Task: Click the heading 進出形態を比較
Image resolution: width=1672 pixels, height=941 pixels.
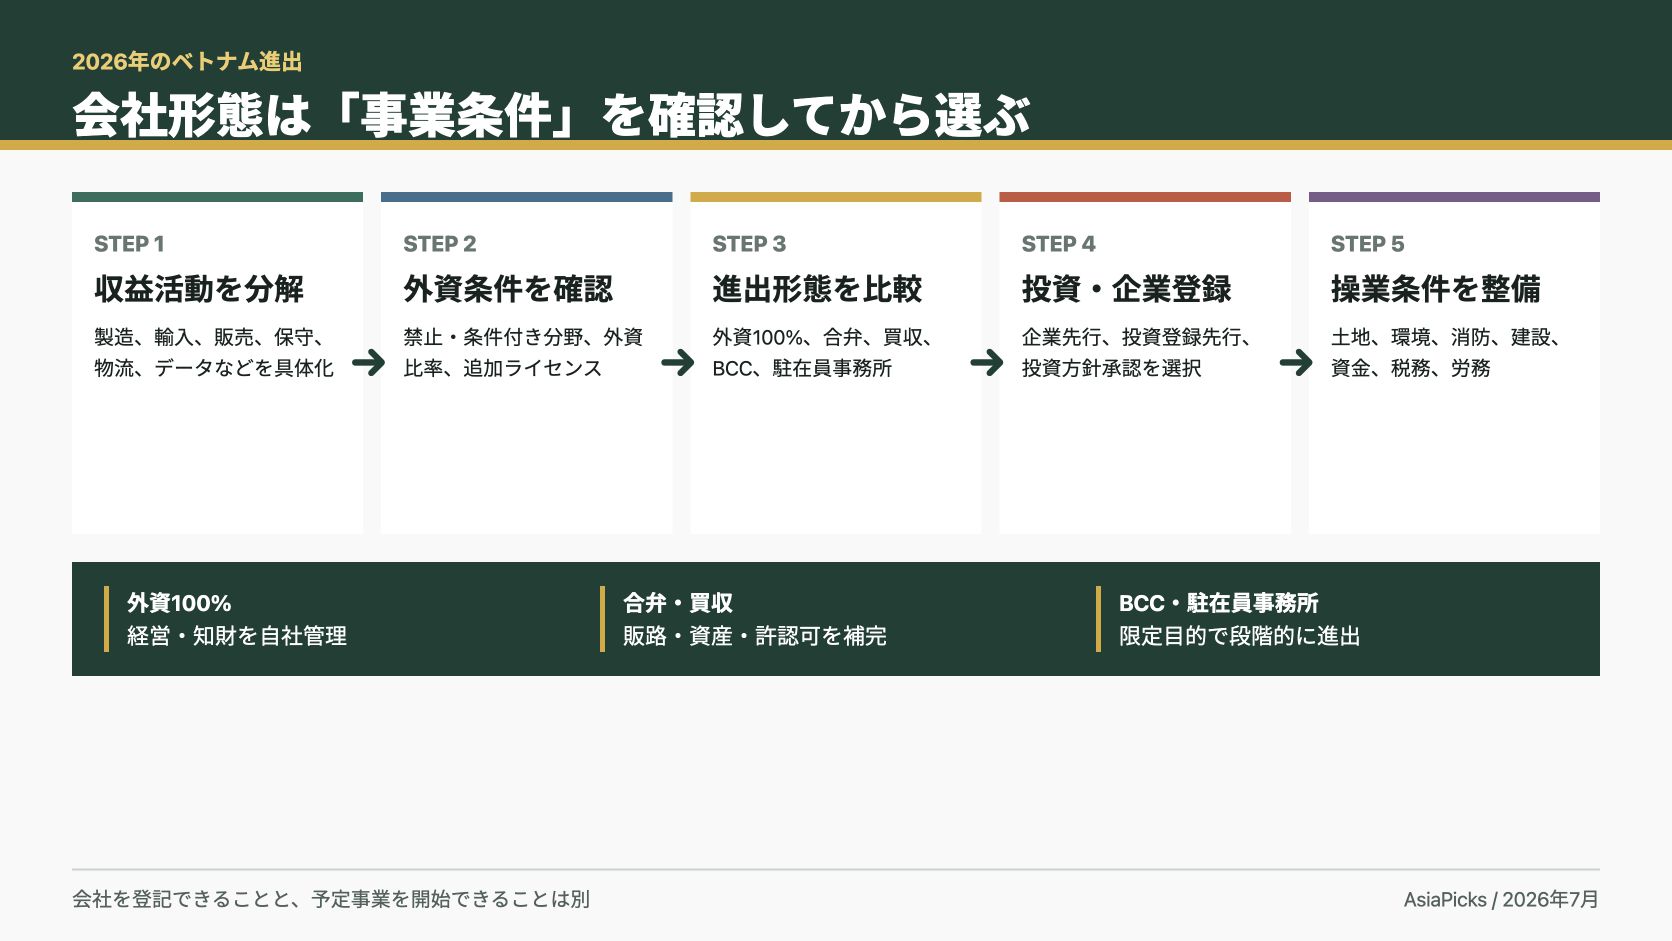Action: pyautogui.click(x=817, y=289)
